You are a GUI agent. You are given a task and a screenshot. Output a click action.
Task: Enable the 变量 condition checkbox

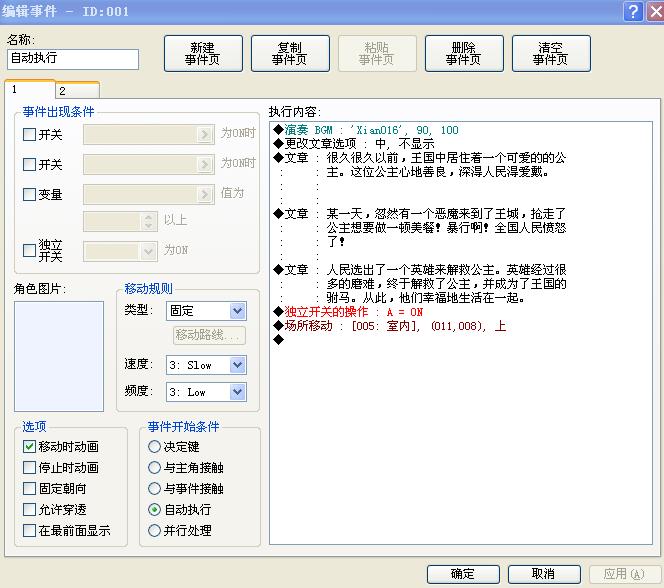(x=29, y=194)
